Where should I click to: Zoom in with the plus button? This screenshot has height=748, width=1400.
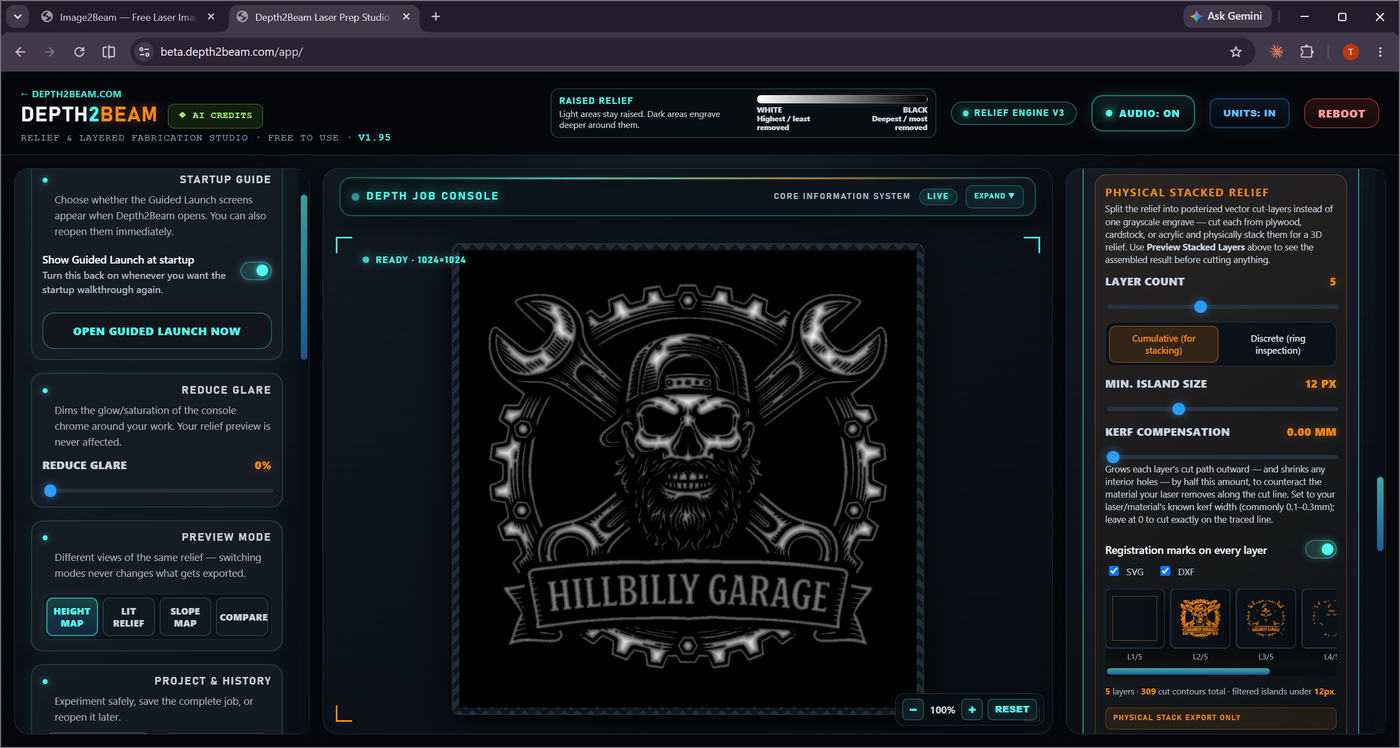point(972,709)
